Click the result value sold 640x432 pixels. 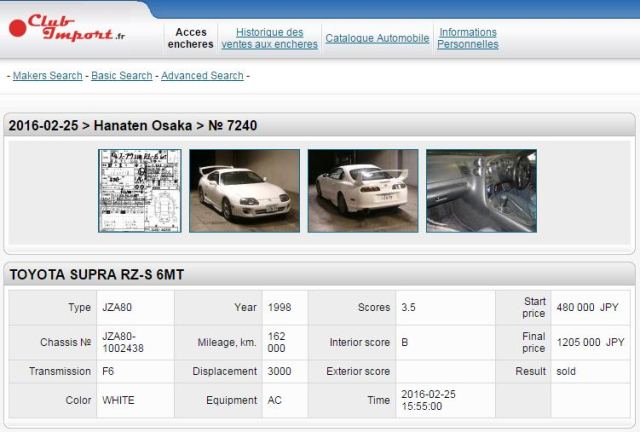(566, 371)
